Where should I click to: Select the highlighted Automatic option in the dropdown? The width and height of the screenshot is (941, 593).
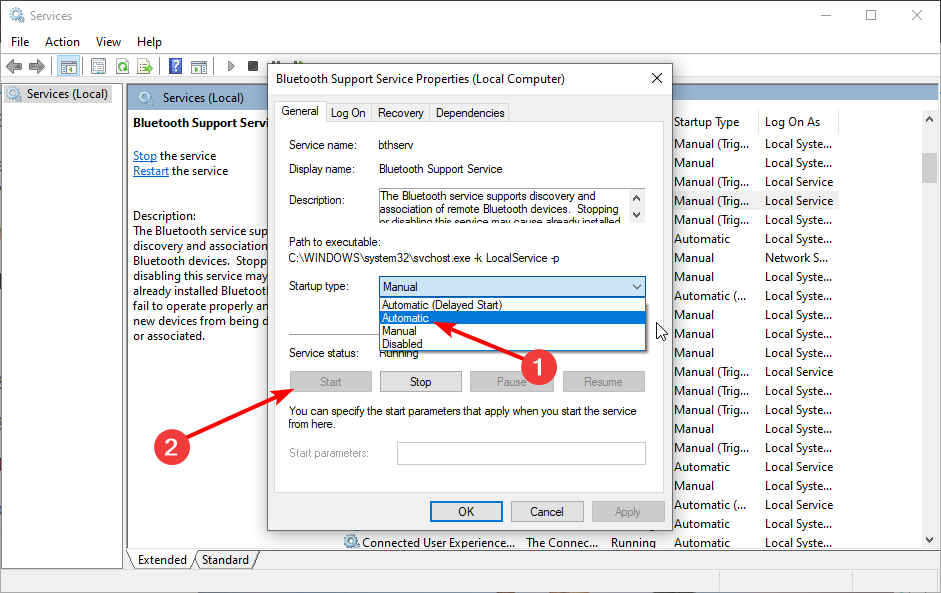[x=513, y=318]
